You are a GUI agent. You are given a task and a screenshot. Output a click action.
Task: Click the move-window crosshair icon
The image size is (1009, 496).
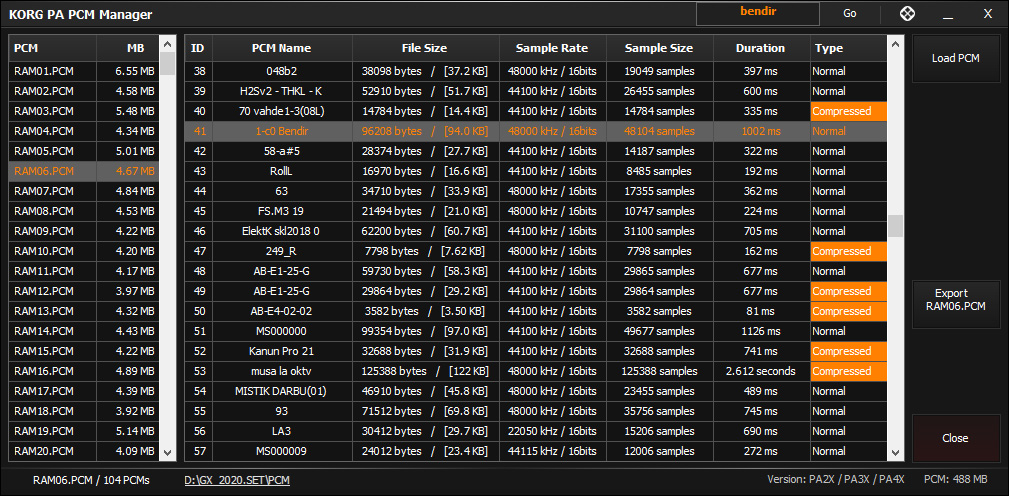pyautogui.click(x=906, y=14)
